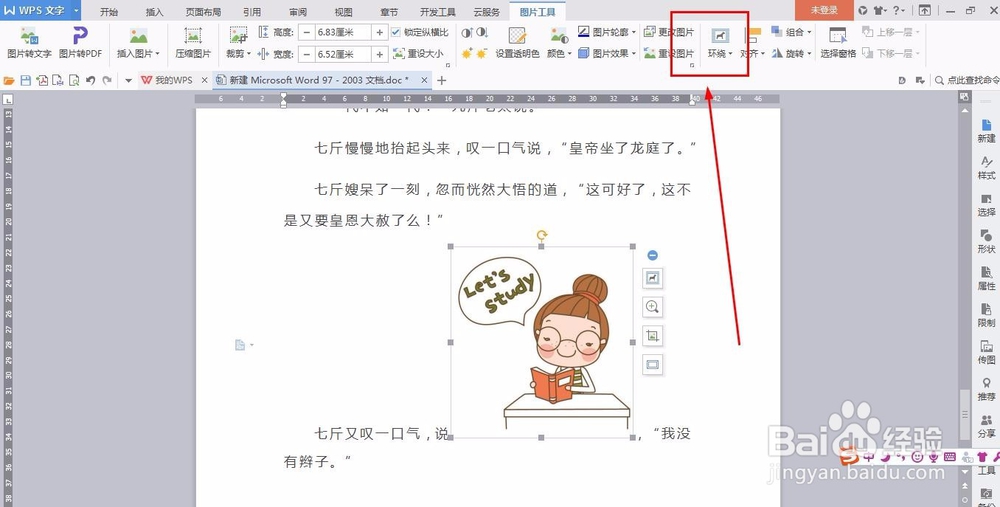
Task: Click the floating zoom magnifier icon beside picture
Action: (x=652, y=307)
